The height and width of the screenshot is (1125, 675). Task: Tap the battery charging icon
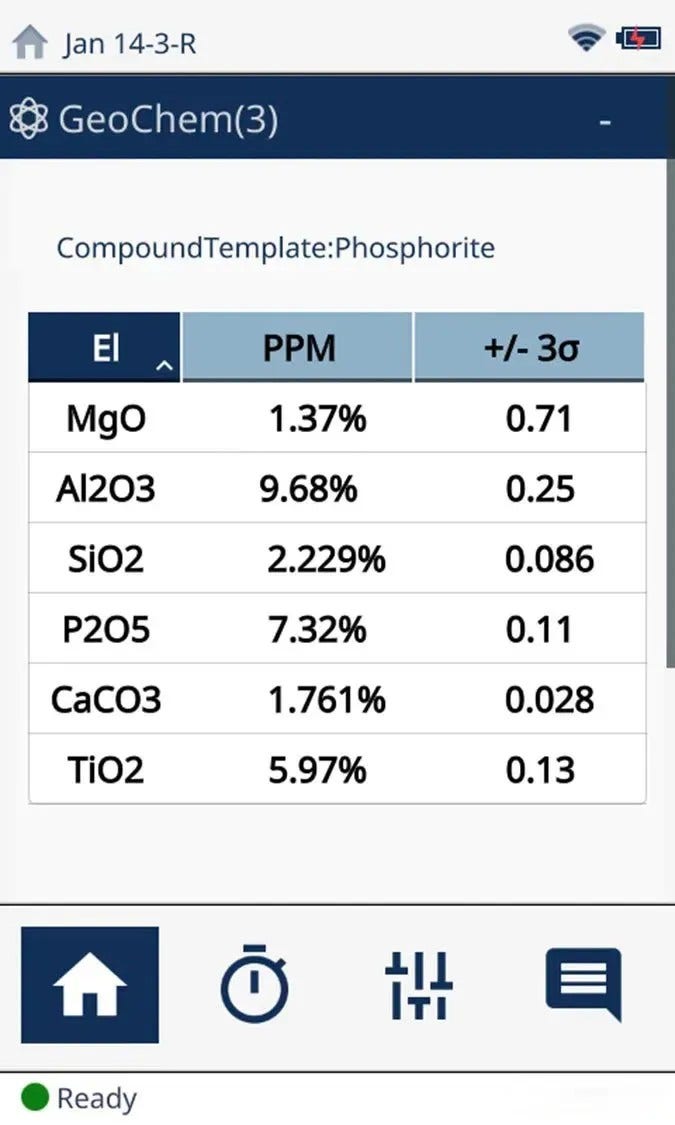638,39
